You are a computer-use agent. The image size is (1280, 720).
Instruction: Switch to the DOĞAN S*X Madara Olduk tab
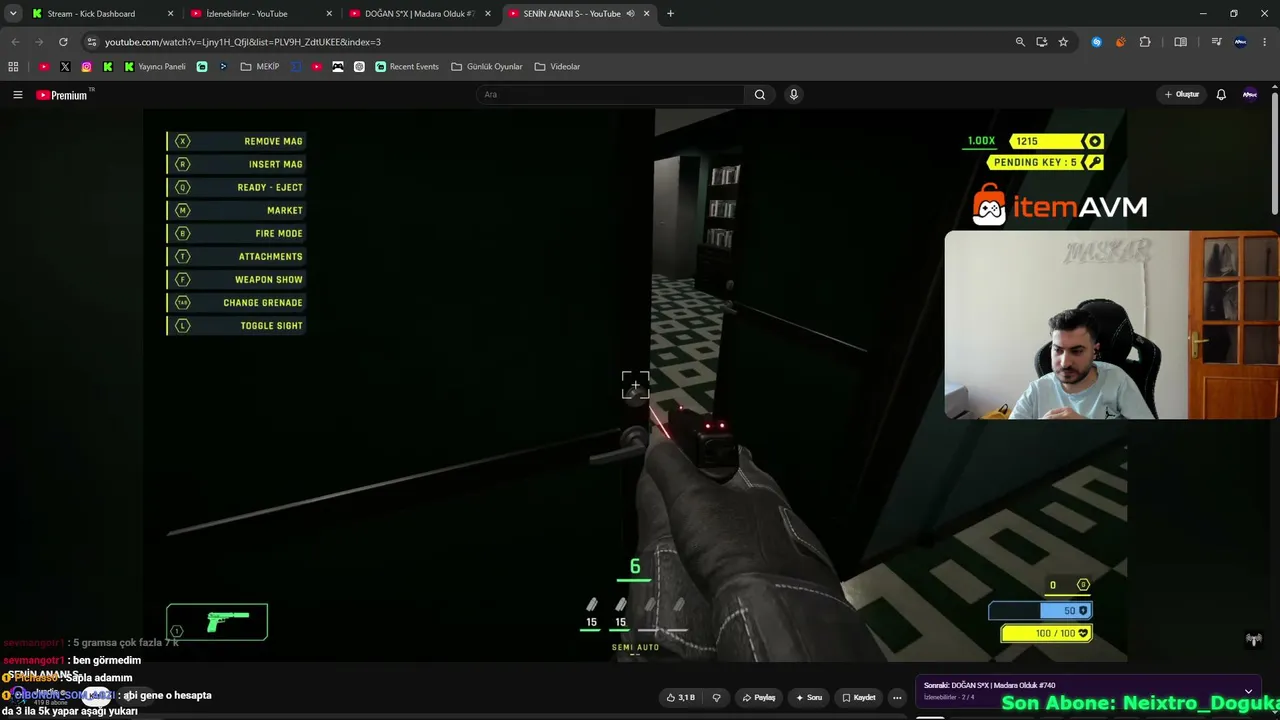click(x=419, y=14)
